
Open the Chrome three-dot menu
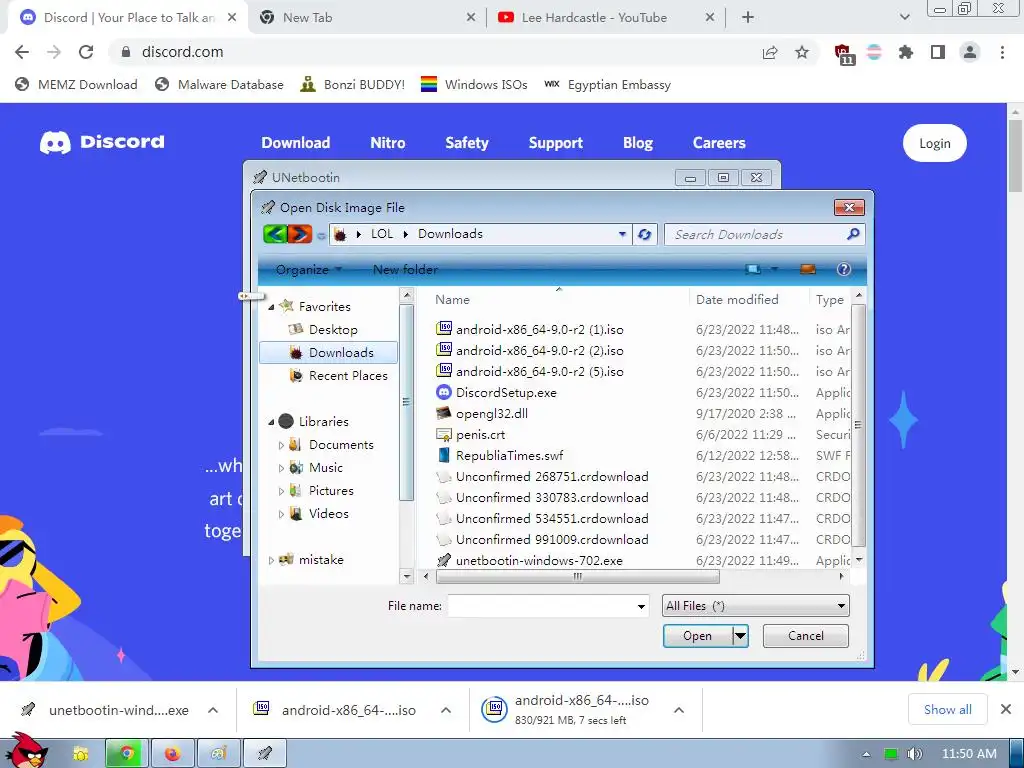pyautogui.click(x=1002, y=52)
